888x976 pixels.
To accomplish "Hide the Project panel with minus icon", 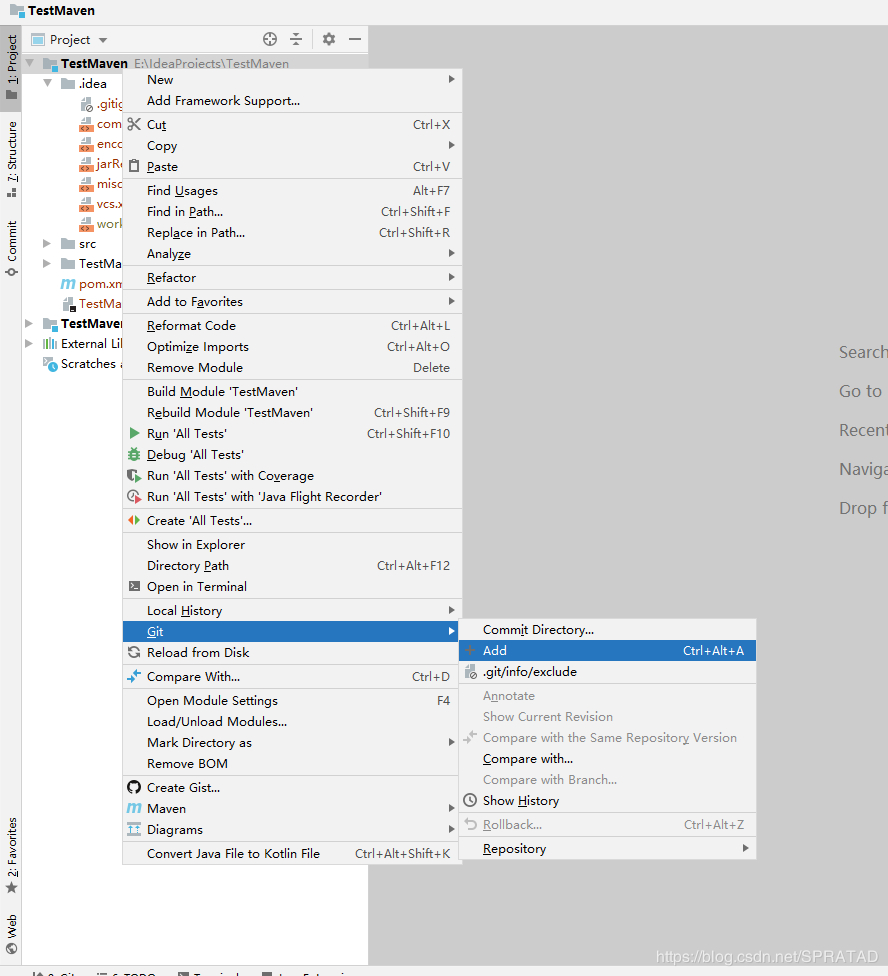I will (x=355, y=39).
